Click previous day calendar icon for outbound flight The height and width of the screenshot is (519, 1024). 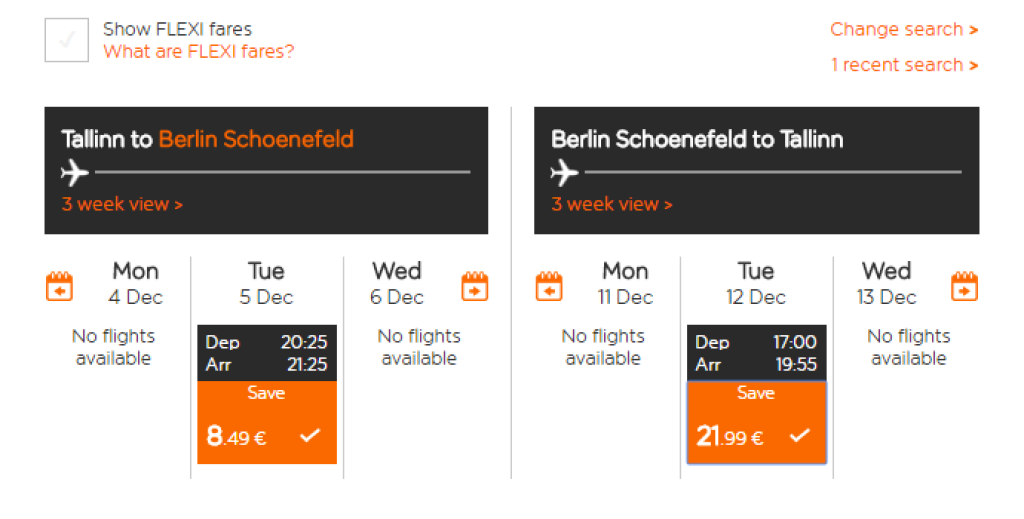[60, 287]
